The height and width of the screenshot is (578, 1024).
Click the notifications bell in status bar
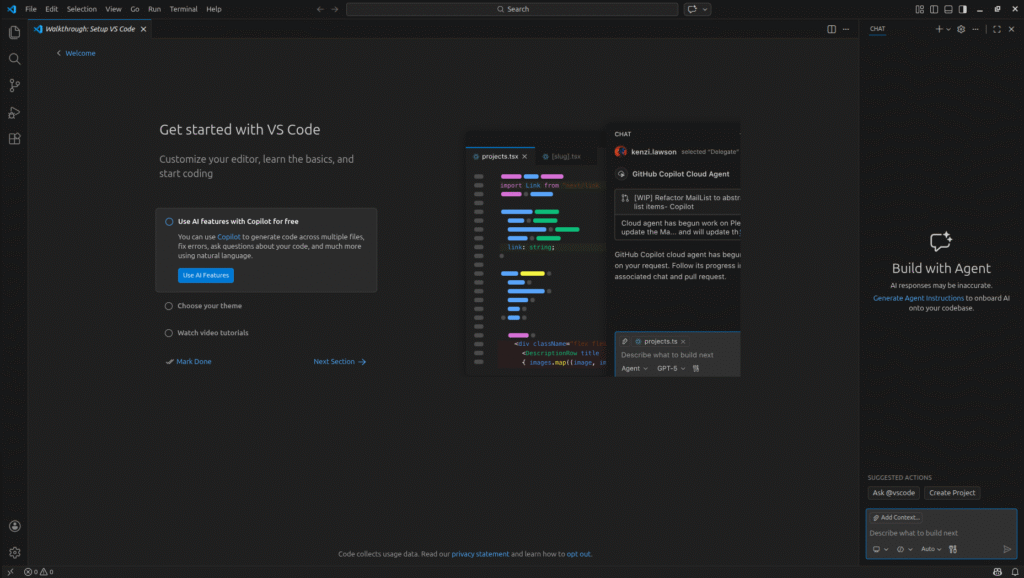pyautogui.click(x=1012, y=572)
